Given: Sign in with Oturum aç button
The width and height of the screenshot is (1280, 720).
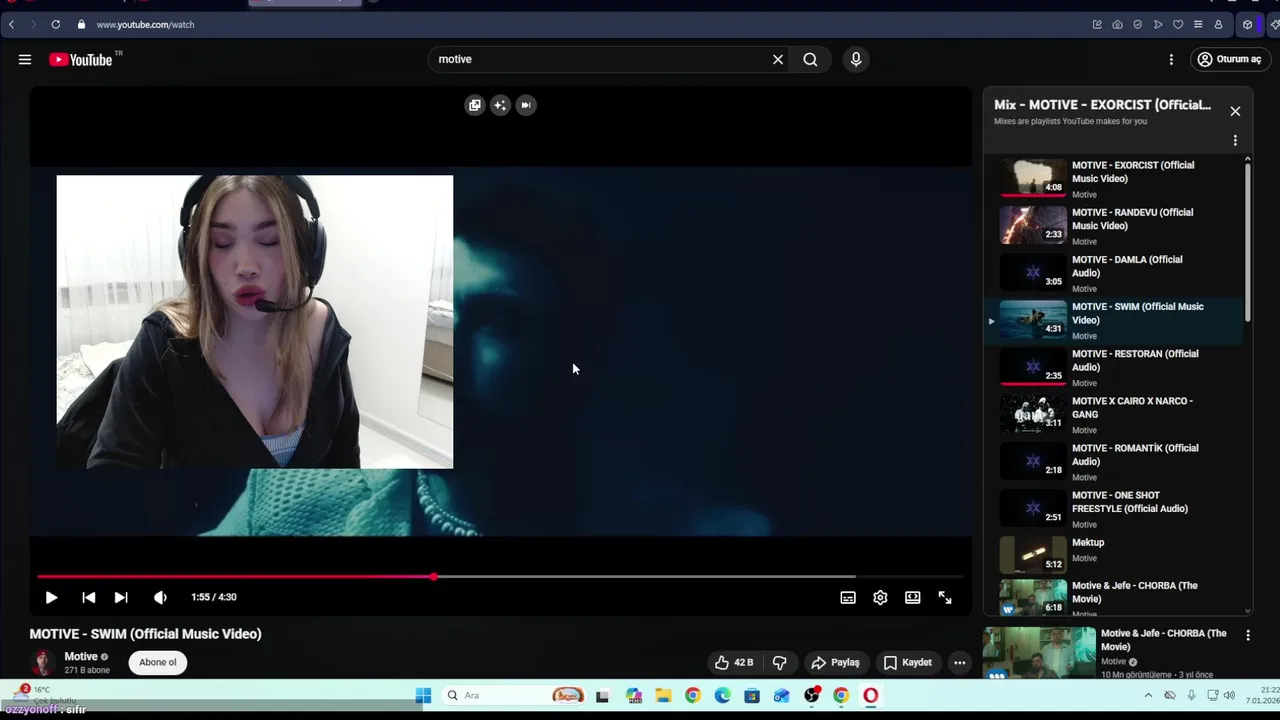Looking at the screenshot, I should [x=1230, y=60].
